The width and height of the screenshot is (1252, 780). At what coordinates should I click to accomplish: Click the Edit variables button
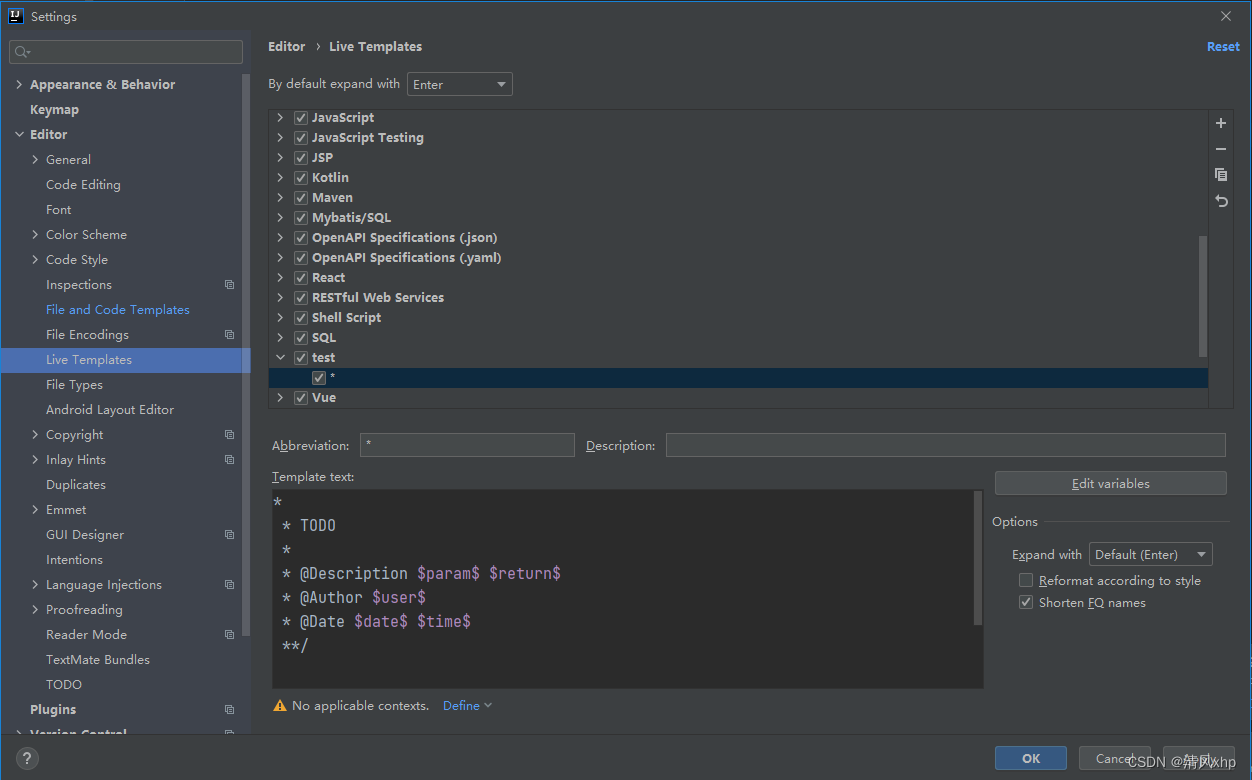coord(1110,484)
